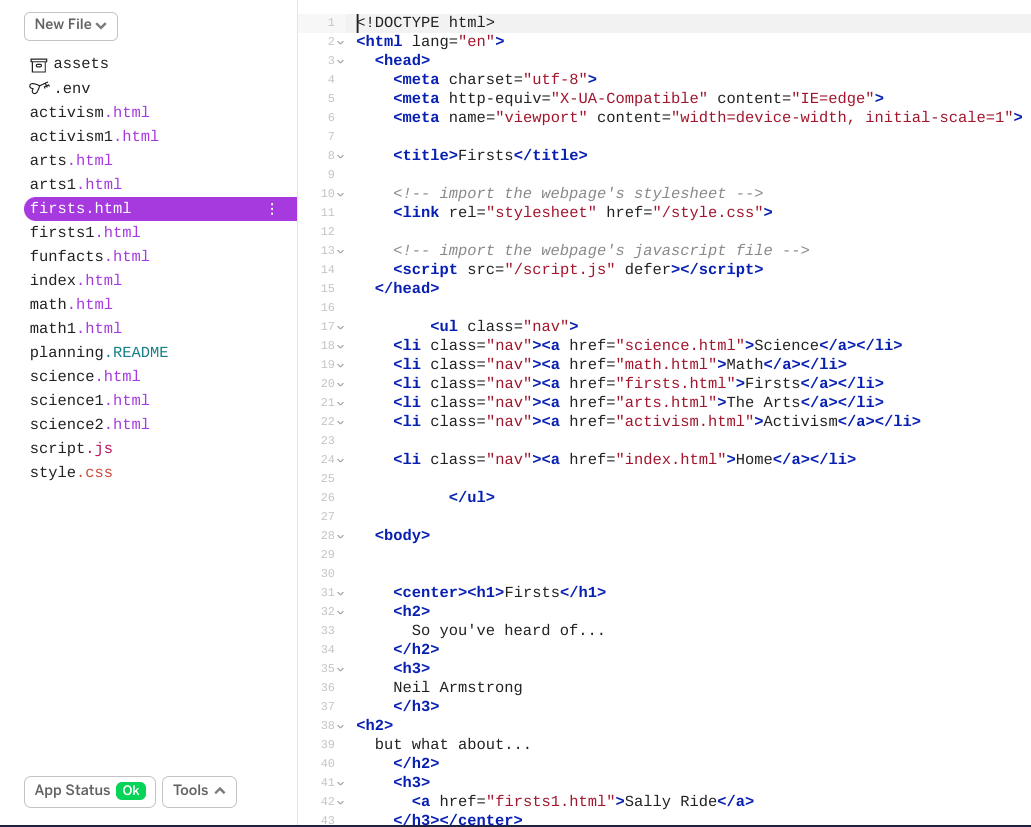This screenshot has height=827, width=1031.
Task: Click the "index.html" href string
Action: 671,460
